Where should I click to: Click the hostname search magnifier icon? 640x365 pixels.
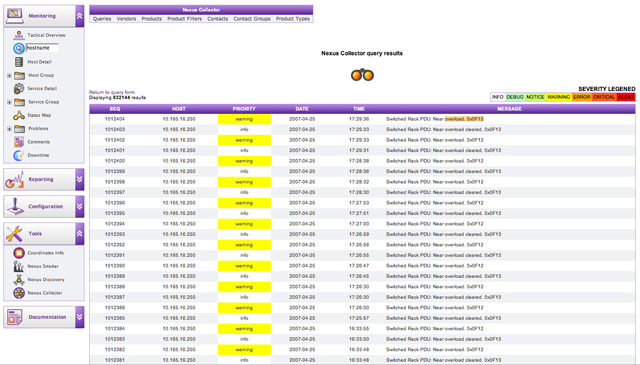tap(19, 48)
